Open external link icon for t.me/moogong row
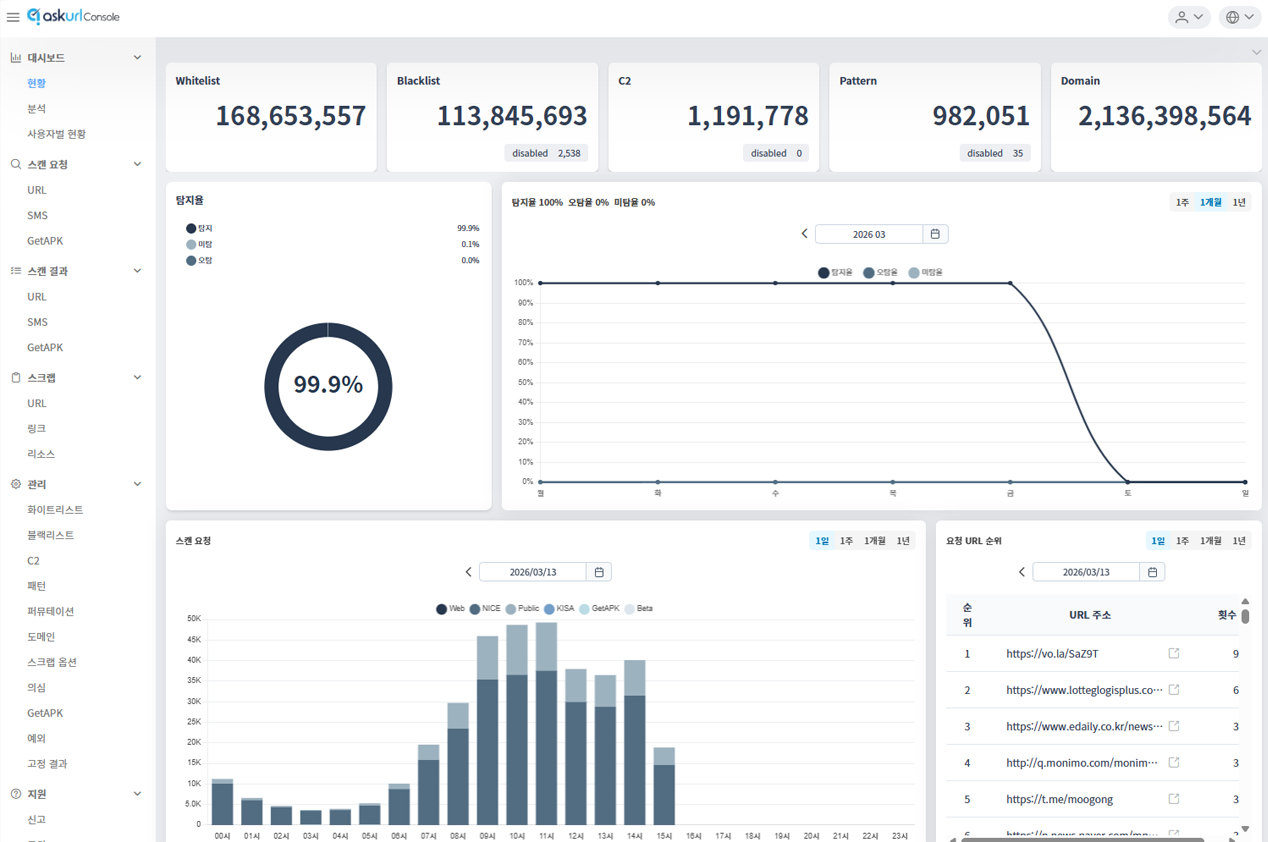The width and height of the screenshot is (1268, 842). 1174,799
